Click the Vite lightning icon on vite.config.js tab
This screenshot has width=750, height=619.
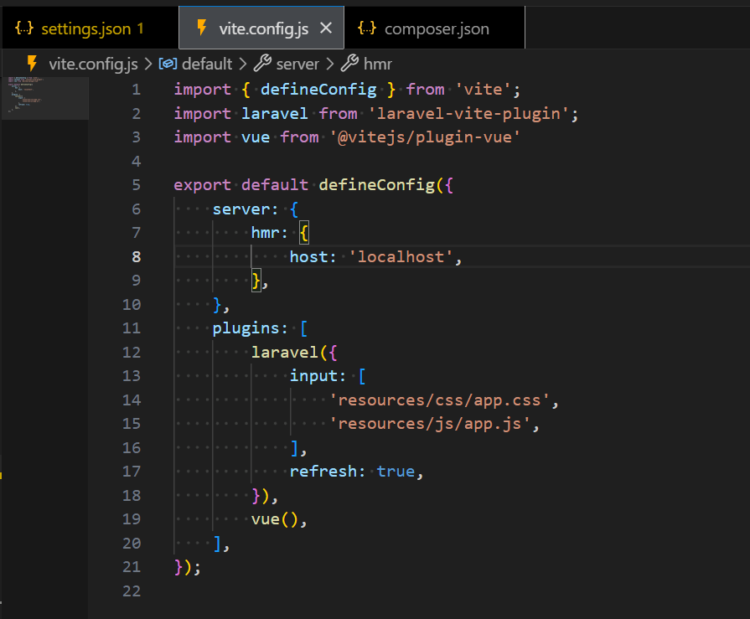click(202, 28)
